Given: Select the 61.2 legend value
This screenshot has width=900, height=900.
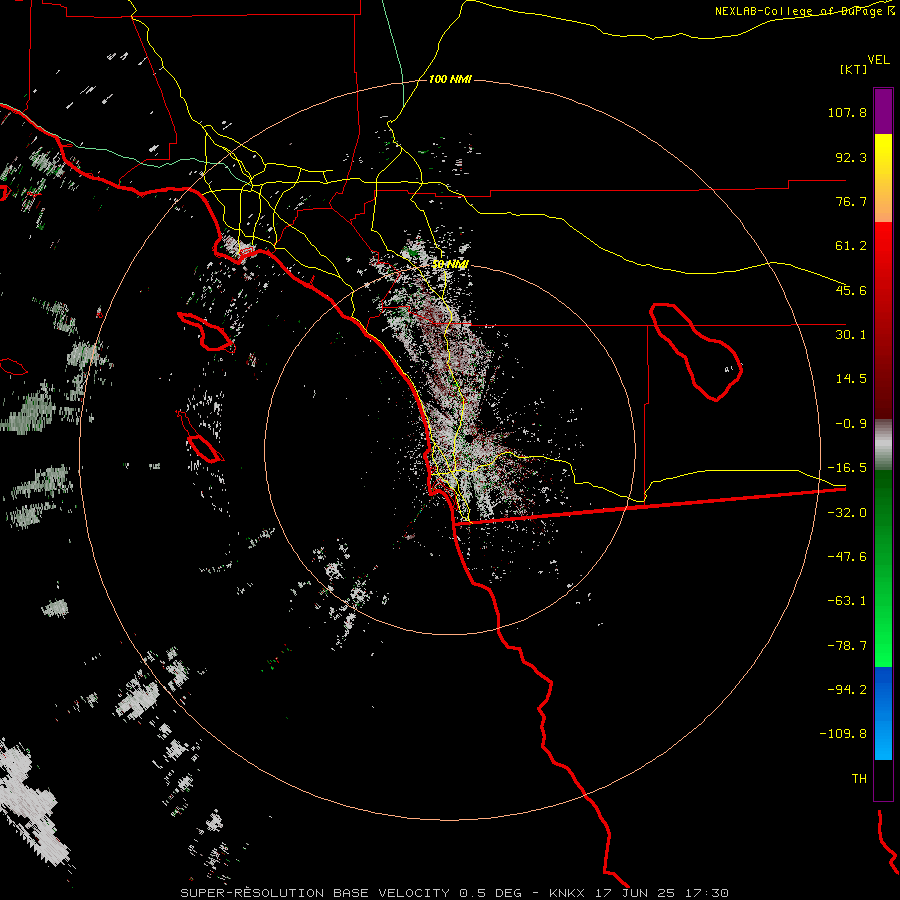Looking at the screenshot, I should click(x=851, y=246).
